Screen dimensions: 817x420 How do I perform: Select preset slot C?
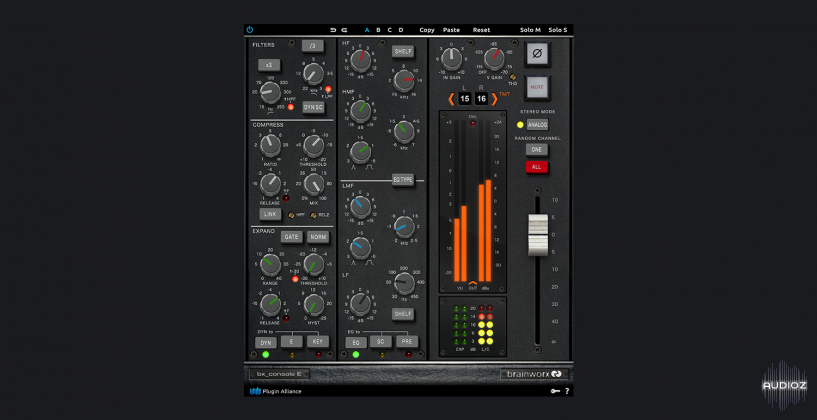click(389, 30)
